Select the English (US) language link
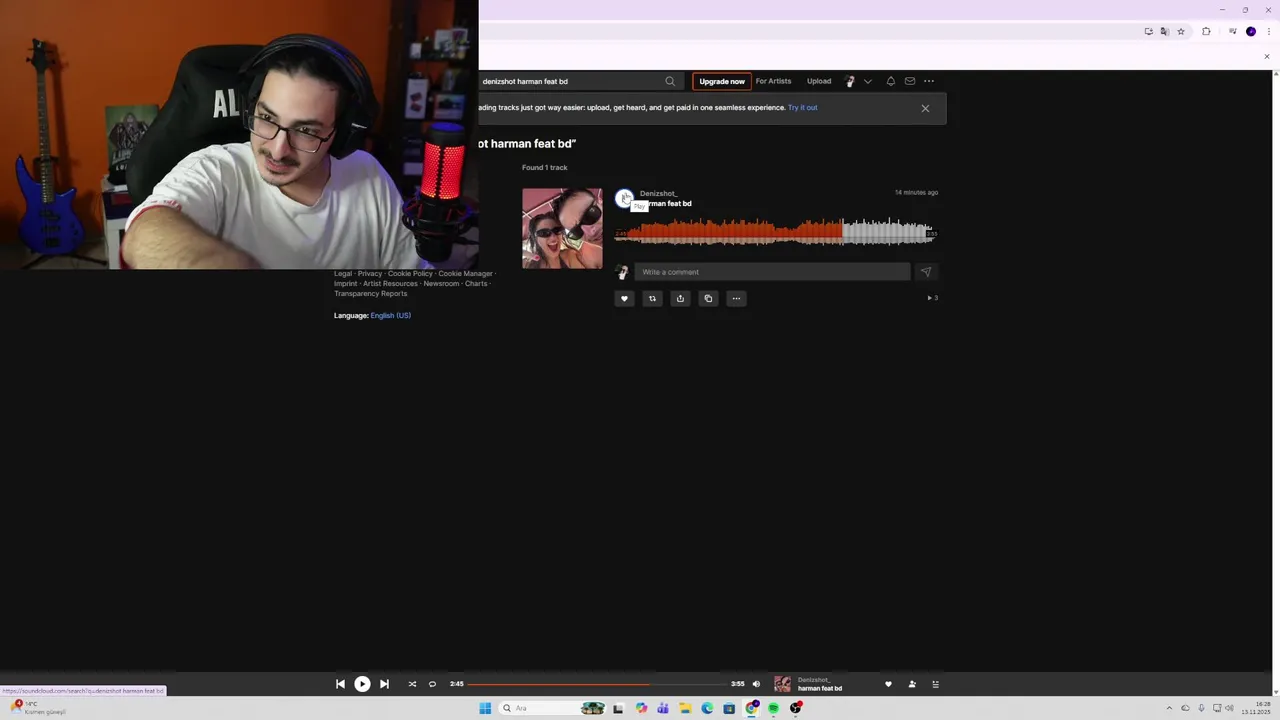Image resolution: width=1280 pixels, height=720 pixels. pos(390,316)
